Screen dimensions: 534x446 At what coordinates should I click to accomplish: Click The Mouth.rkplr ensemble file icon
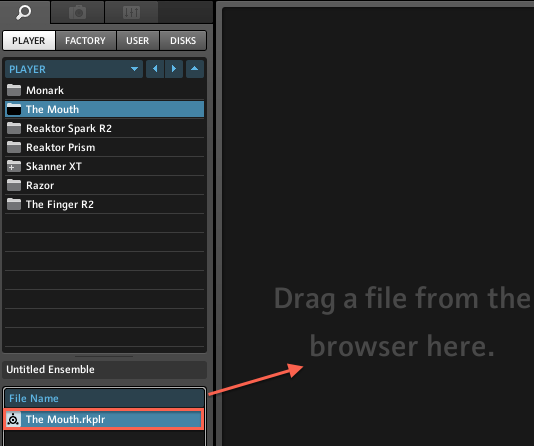(13, 419)
